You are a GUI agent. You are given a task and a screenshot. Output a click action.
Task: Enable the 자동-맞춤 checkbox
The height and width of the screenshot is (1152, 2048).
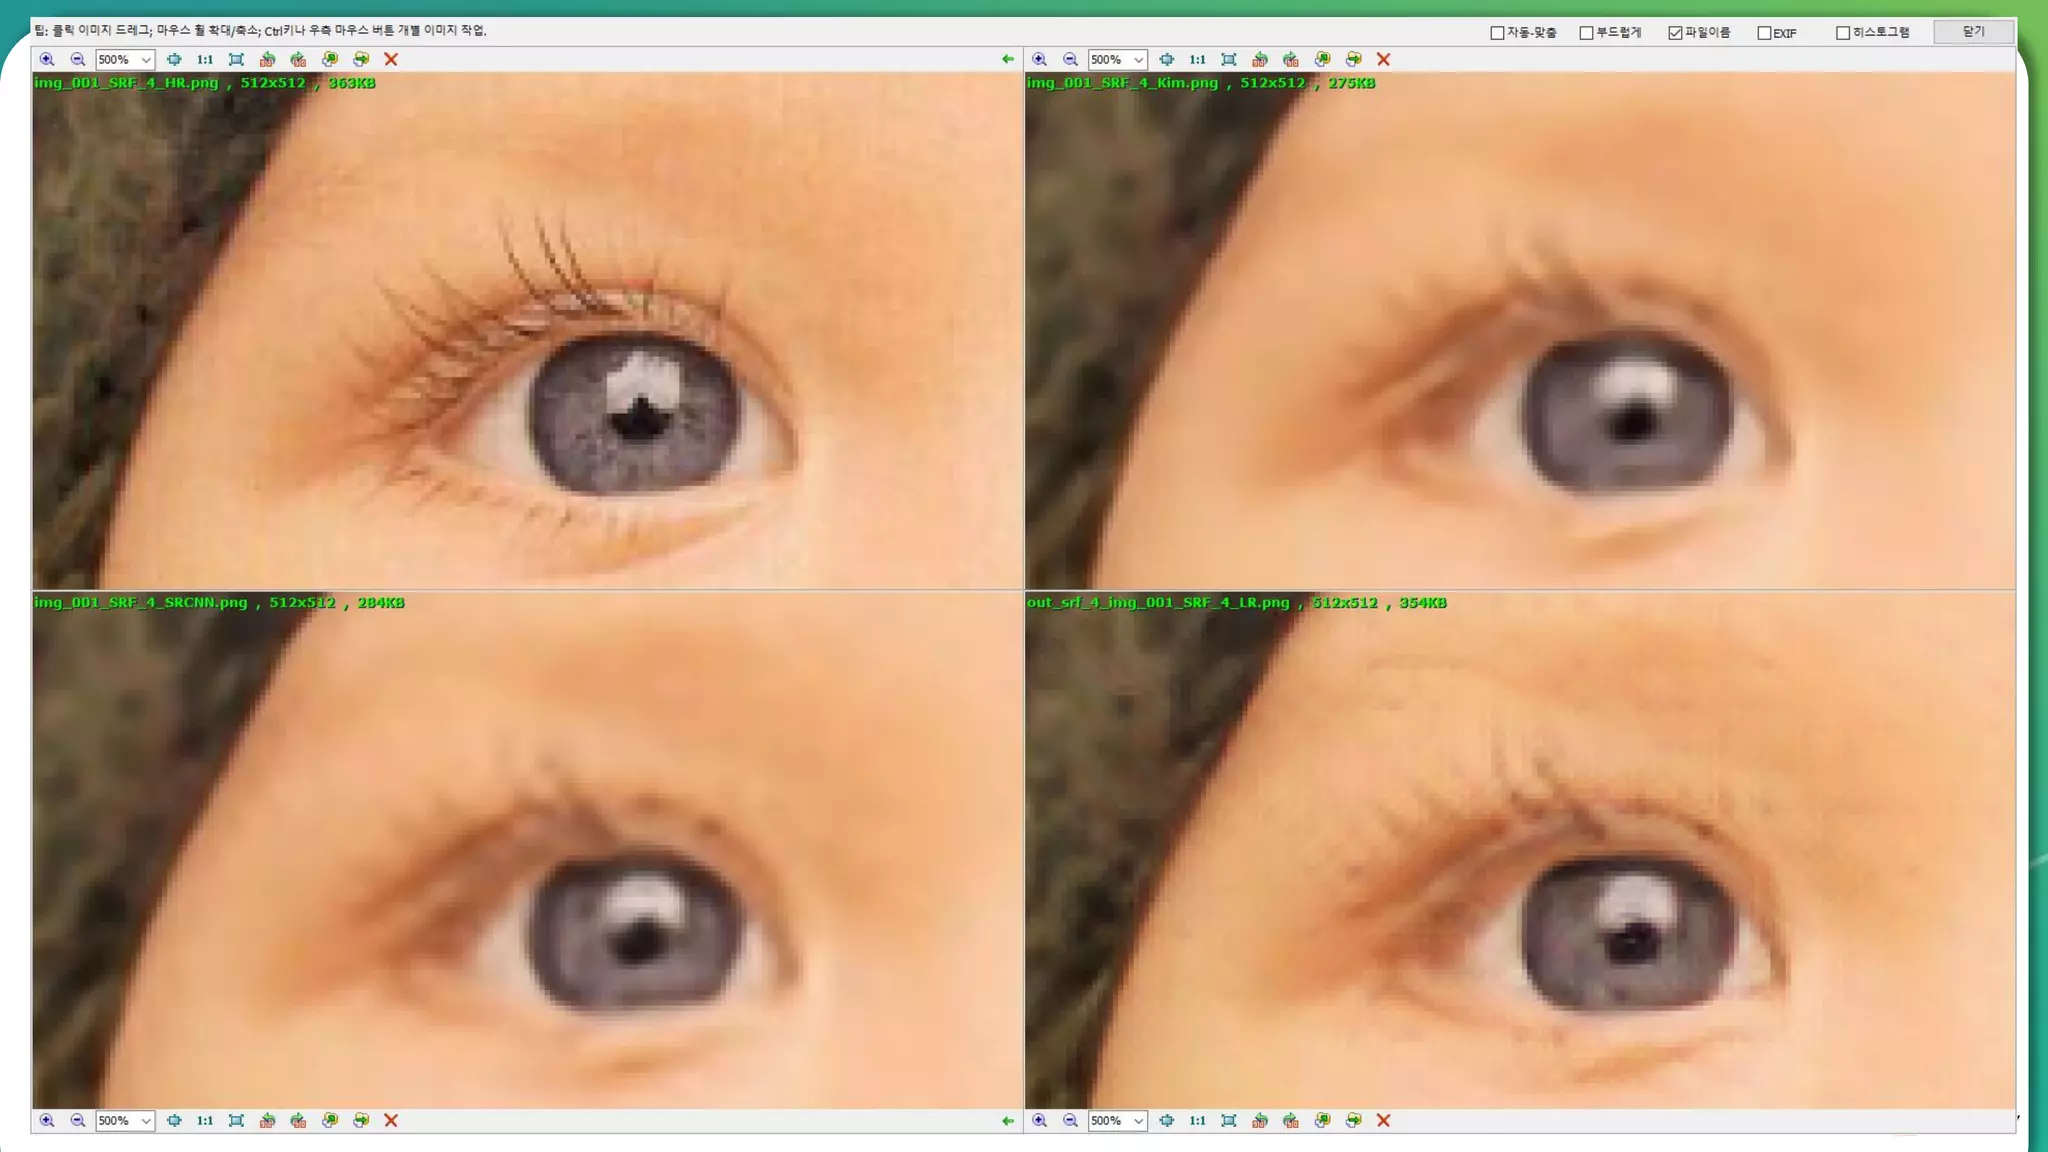1497,33
